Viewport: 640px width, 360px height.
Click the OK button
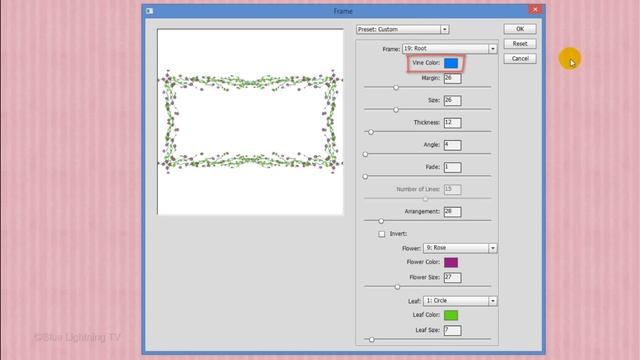click(520, 29)
